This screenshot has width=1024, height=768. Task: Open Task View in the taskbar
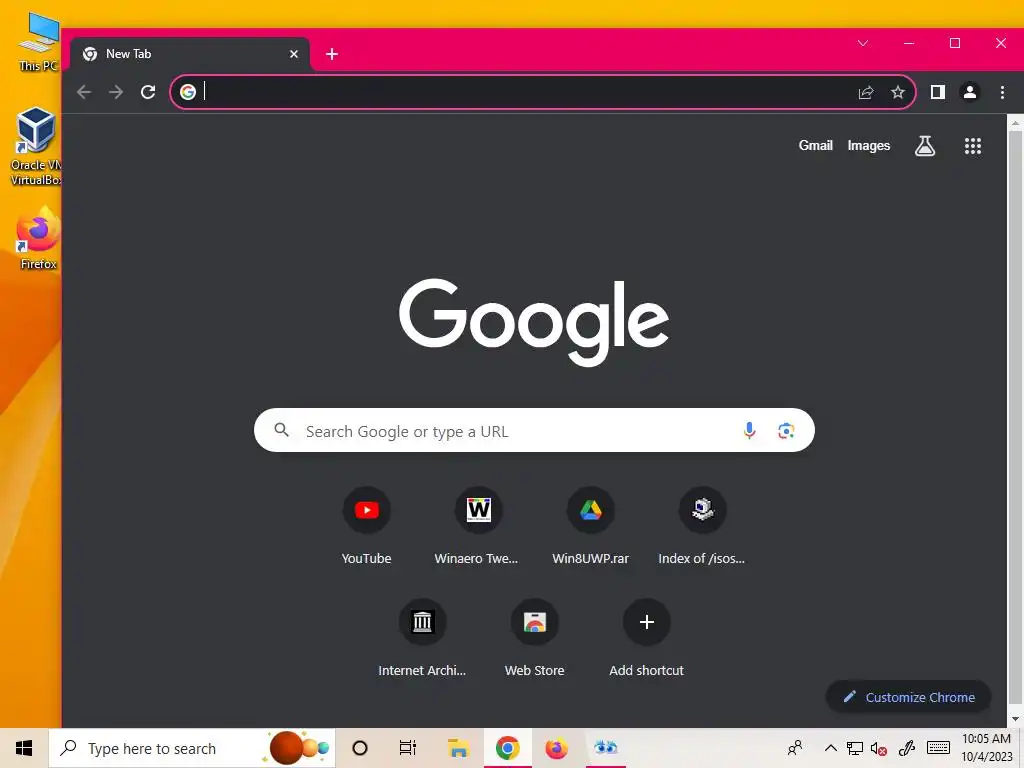(408, 748)
